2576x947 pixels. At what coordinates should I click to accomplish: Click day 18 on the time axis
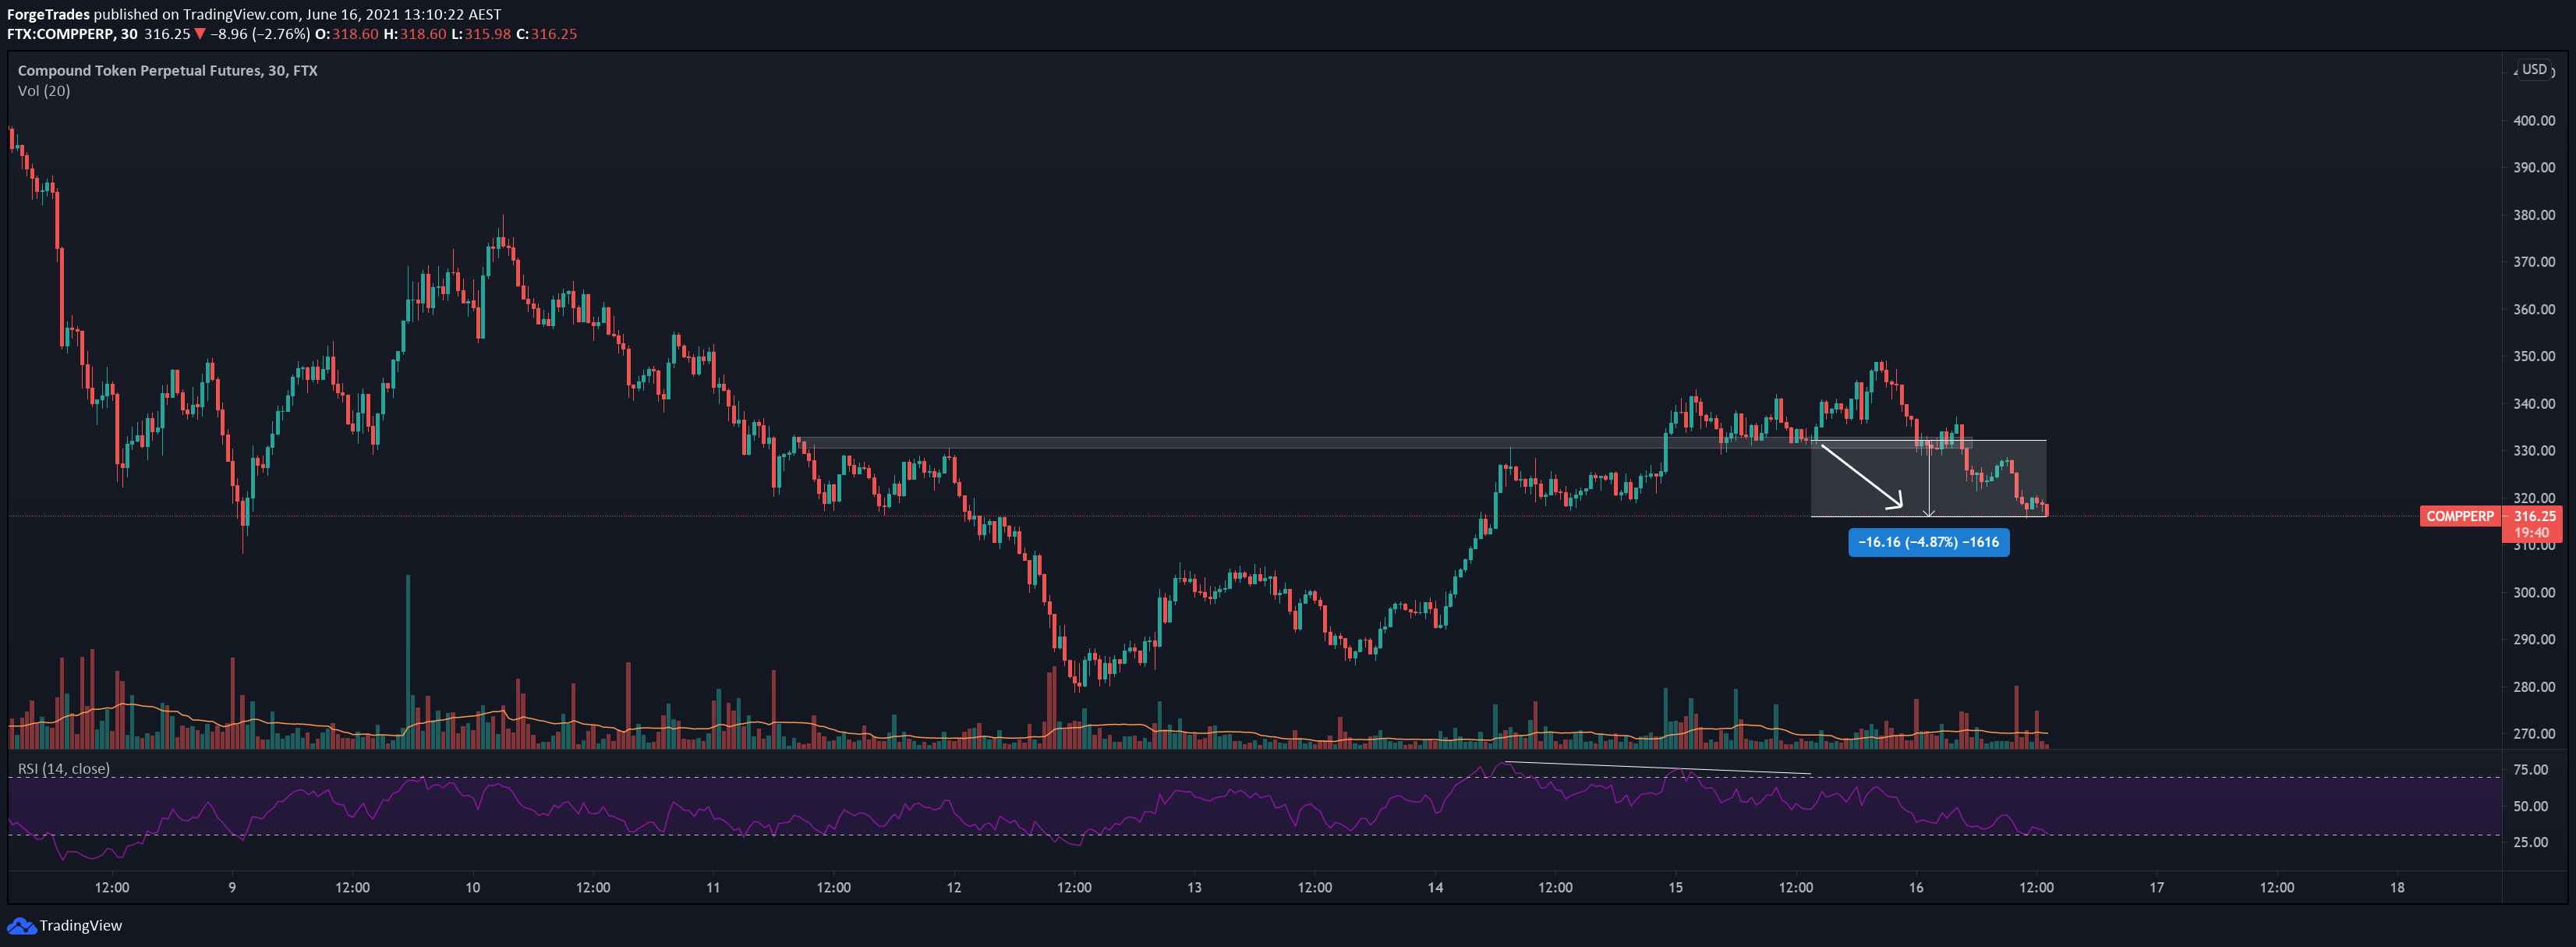[2397, 888]
